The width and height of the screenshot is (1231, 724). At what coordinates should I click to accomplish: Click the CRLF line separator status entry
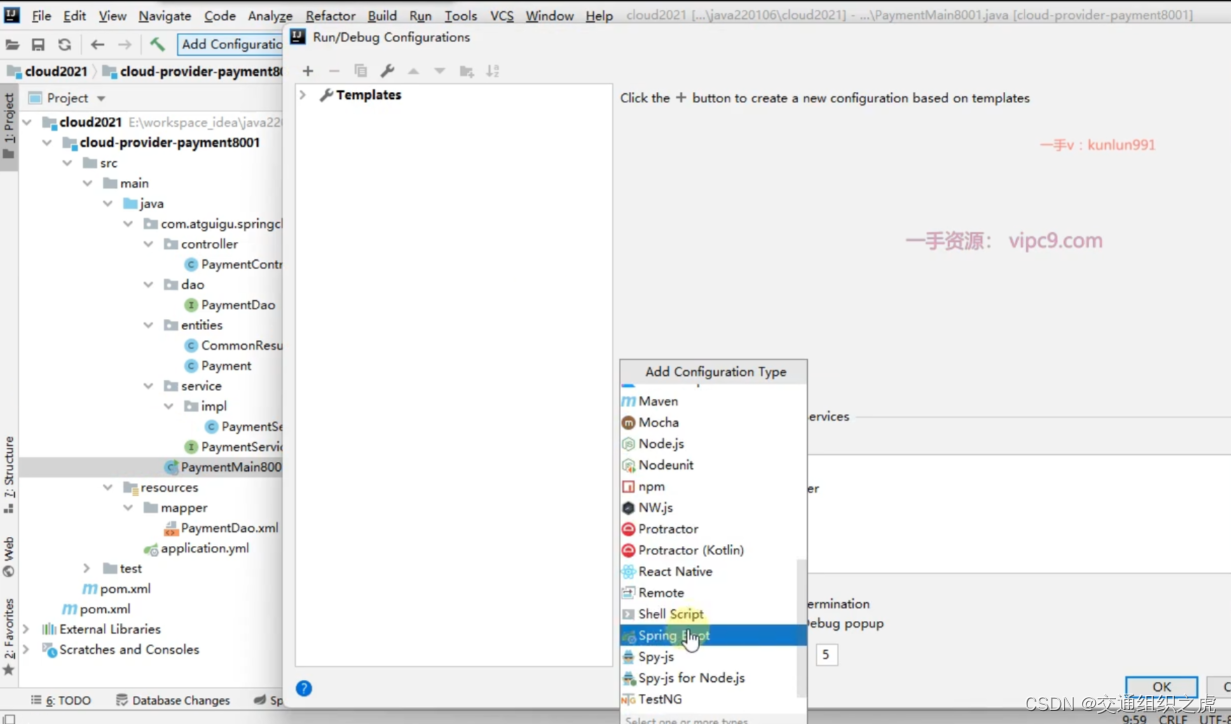coord(1173,719)
